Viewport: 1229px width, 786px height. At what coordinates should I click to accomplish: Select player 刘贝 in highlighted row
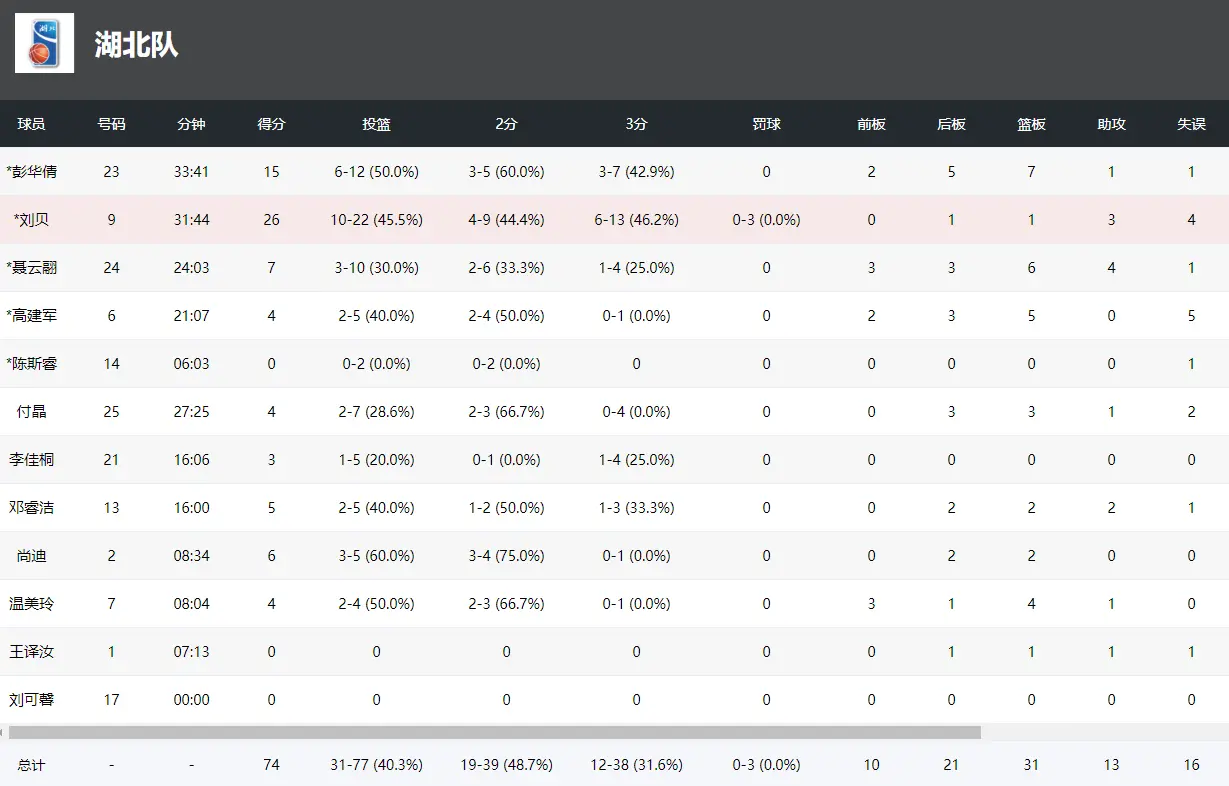tap(32, 220)
